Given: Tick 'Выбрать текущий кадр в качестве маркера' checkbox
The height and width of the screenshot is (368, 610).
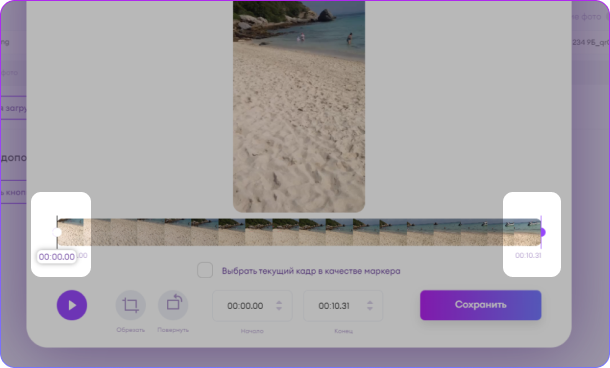Looking at the screenshot, I should click(205, 270).
